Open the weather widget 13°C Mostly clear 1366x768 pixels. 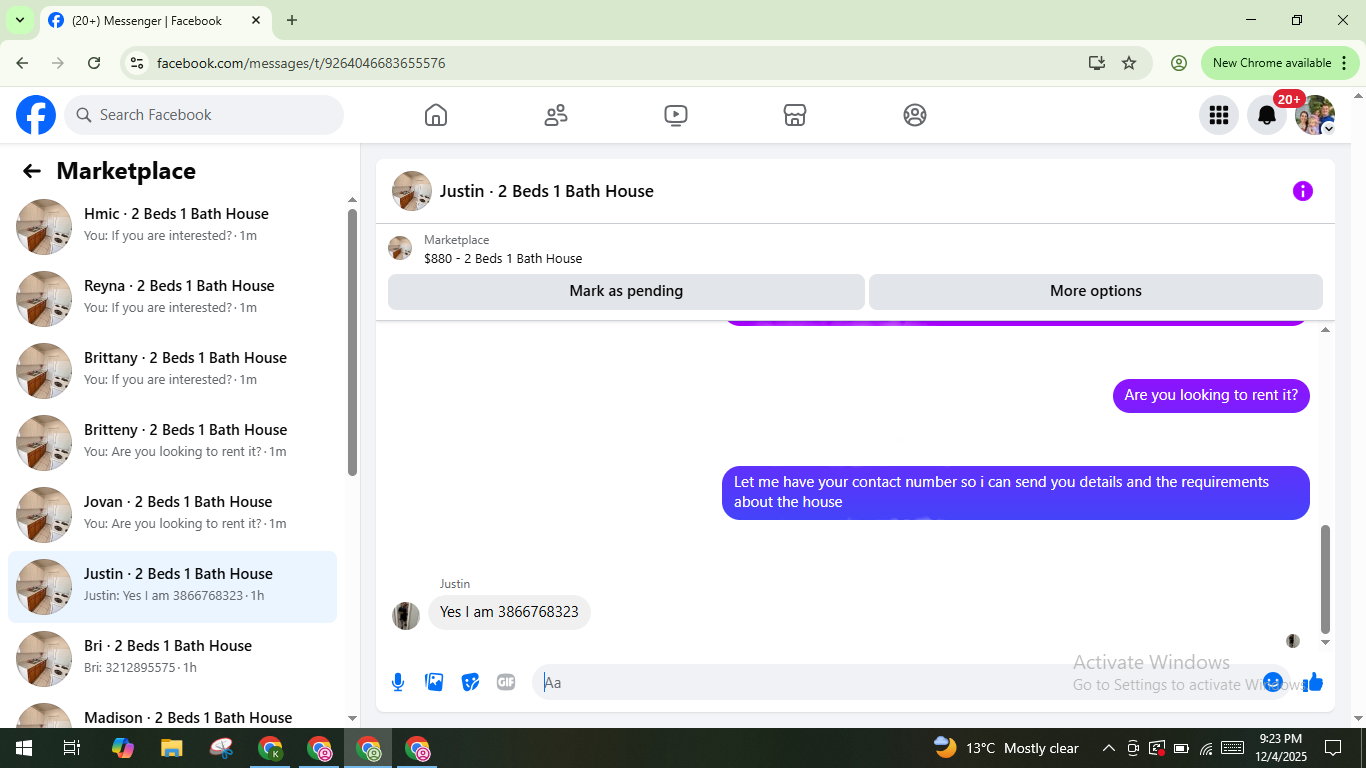click(1006, 748)
